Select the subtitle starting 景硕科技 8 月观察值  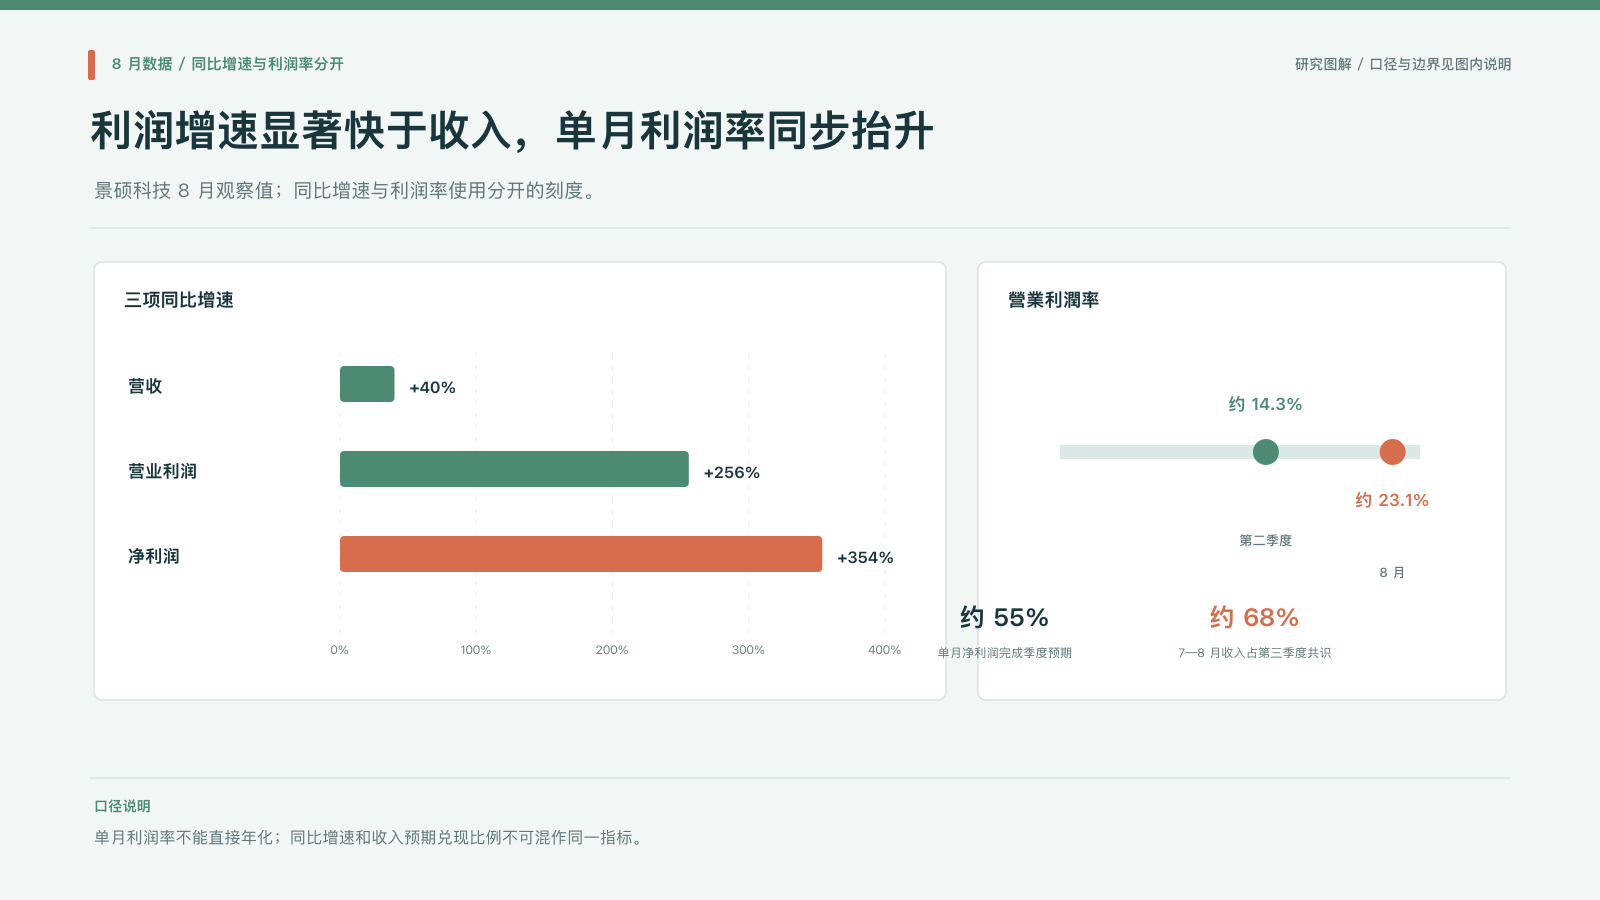(x=348, y=190)
